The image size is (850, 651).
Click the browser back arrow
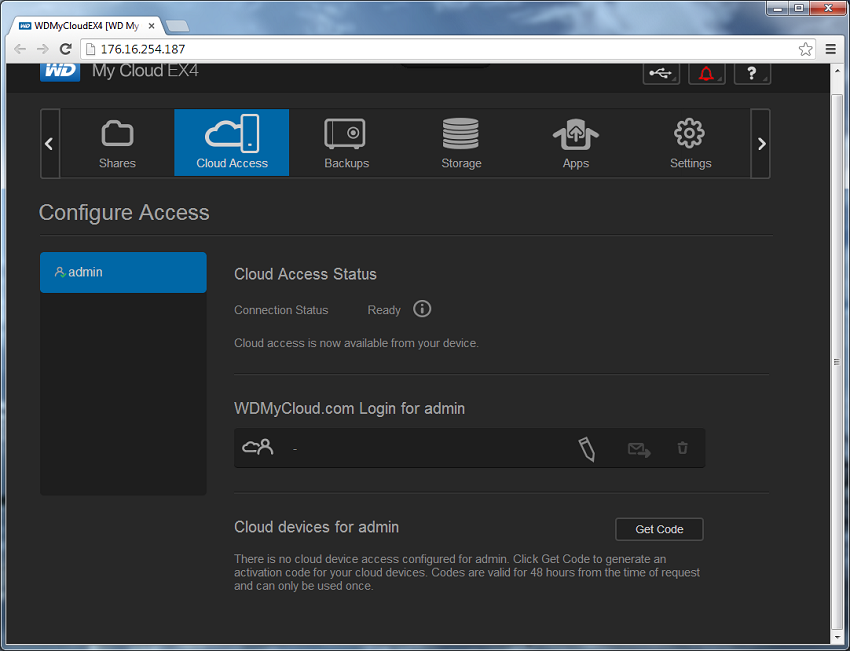(20, 49)
